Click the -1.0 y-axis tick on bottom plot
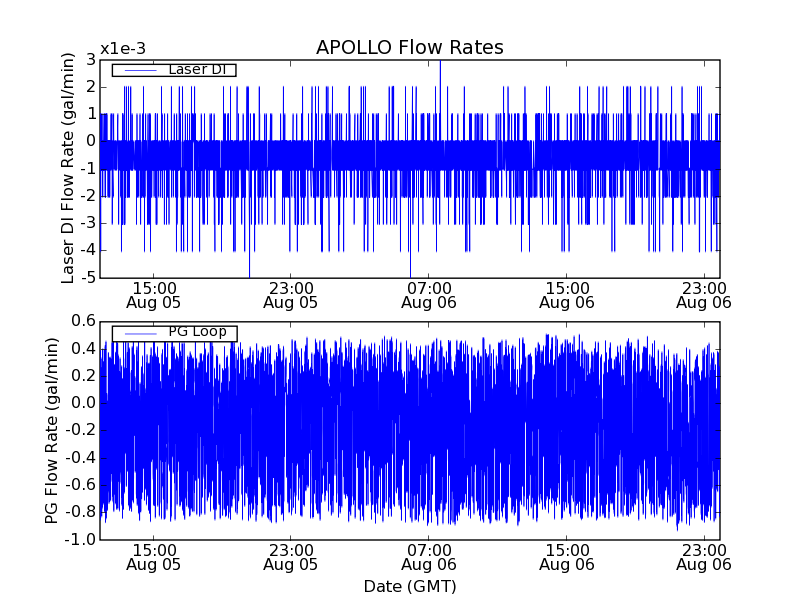The image size is (800, 600). (81, 539)
